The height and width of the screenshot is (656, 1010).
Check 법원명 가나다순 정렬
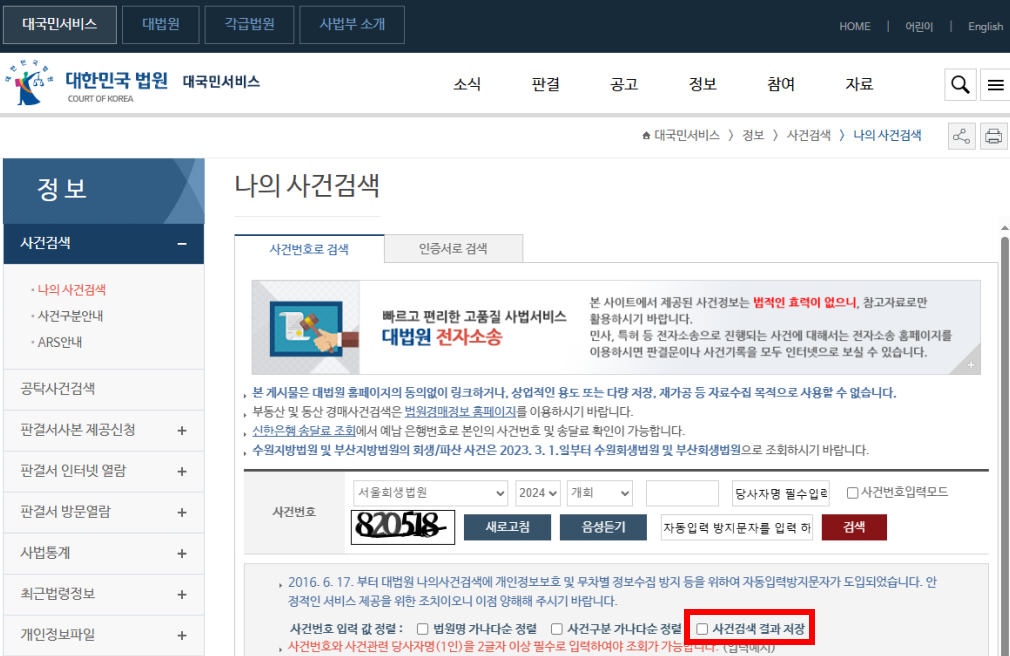pyautogui.click(x=423, y=629)
